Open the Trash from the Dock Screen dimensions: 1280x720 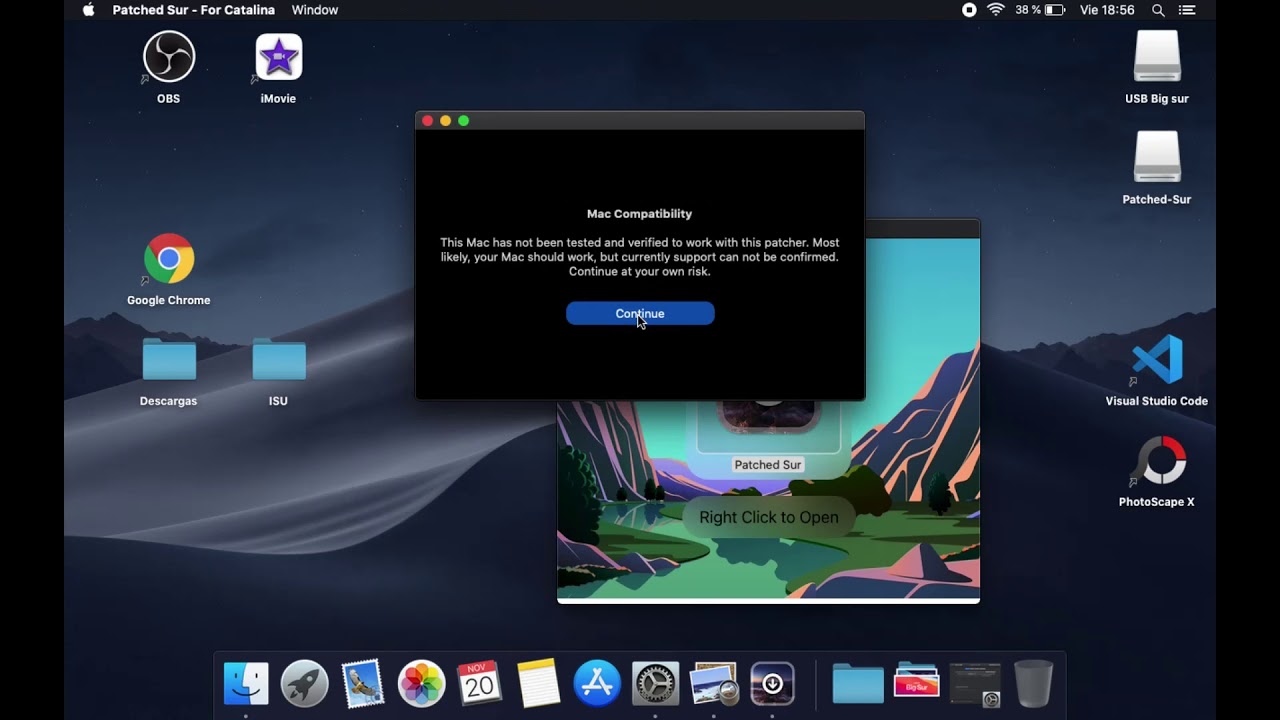pyautogui.click(x=1033, y=684)
